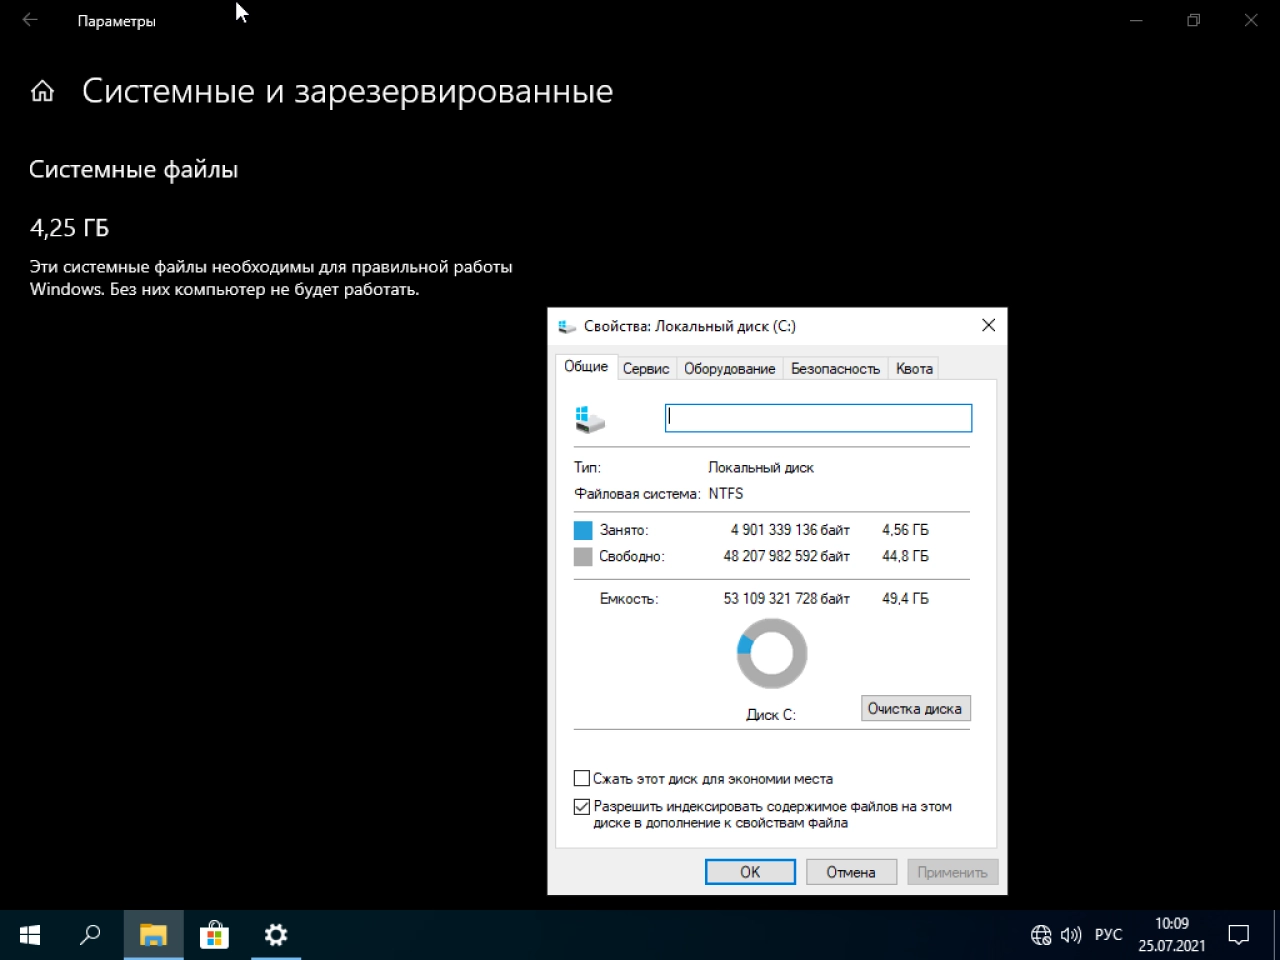Minimize the Параметры window
Viewport: 1280px width, 960px height.
[1136, 20]
